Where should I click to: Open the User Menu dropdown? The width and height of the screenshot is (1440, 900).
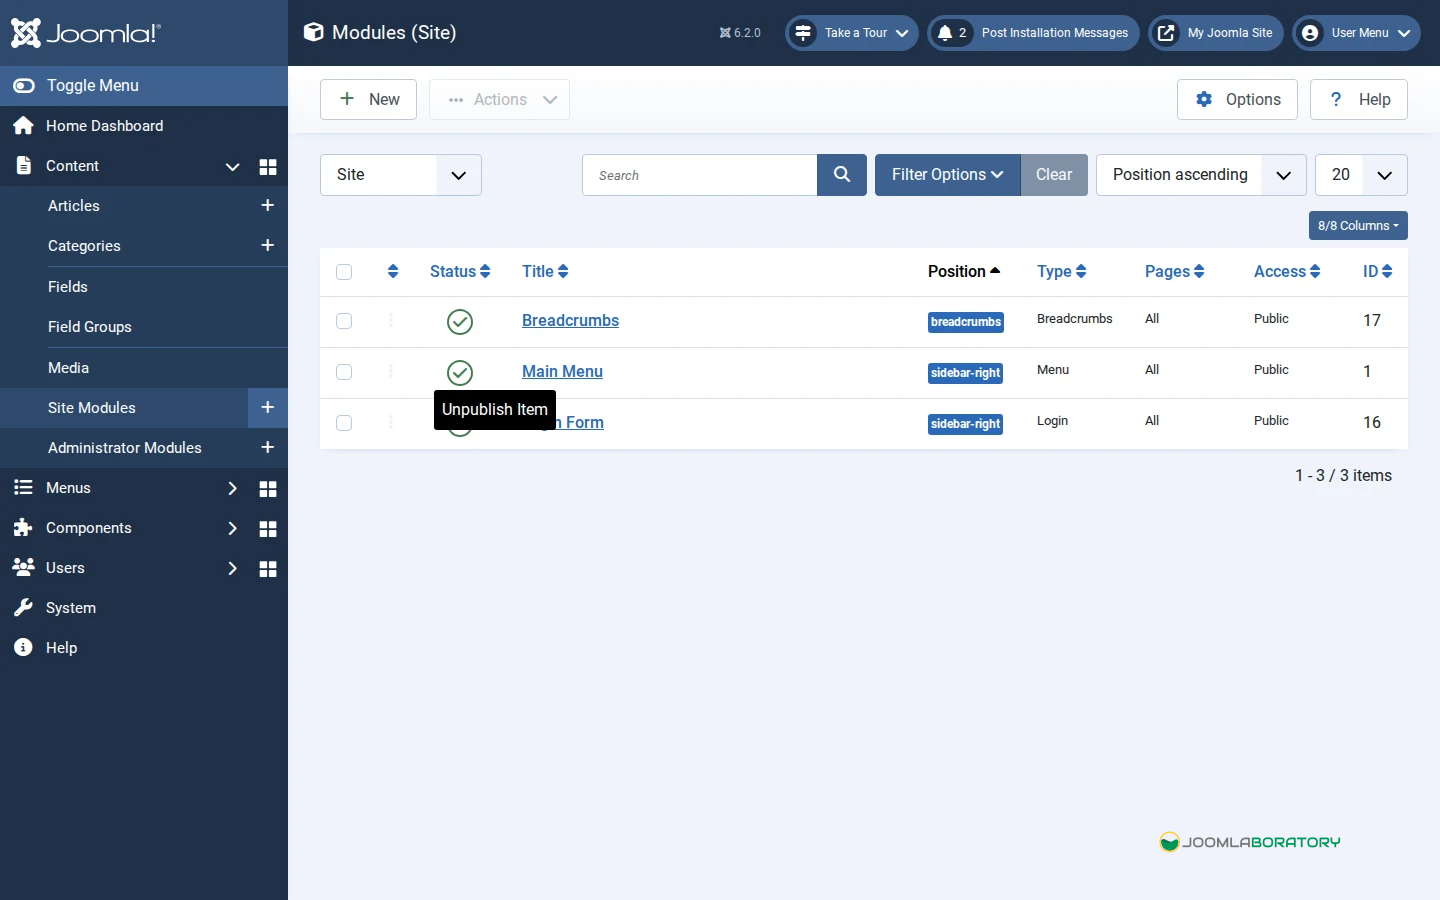click(x=1356, y=33)
